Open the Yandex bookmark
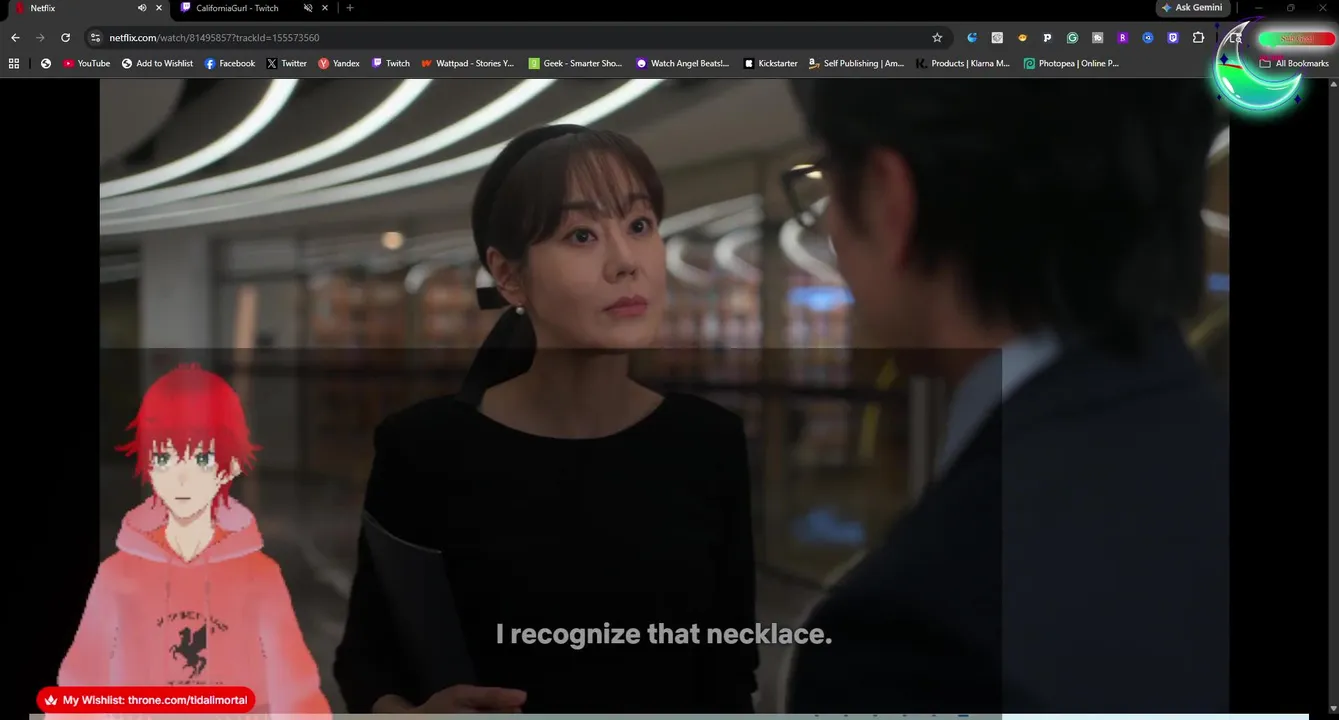Viewport: 1339px width, 720px height. 339,63
